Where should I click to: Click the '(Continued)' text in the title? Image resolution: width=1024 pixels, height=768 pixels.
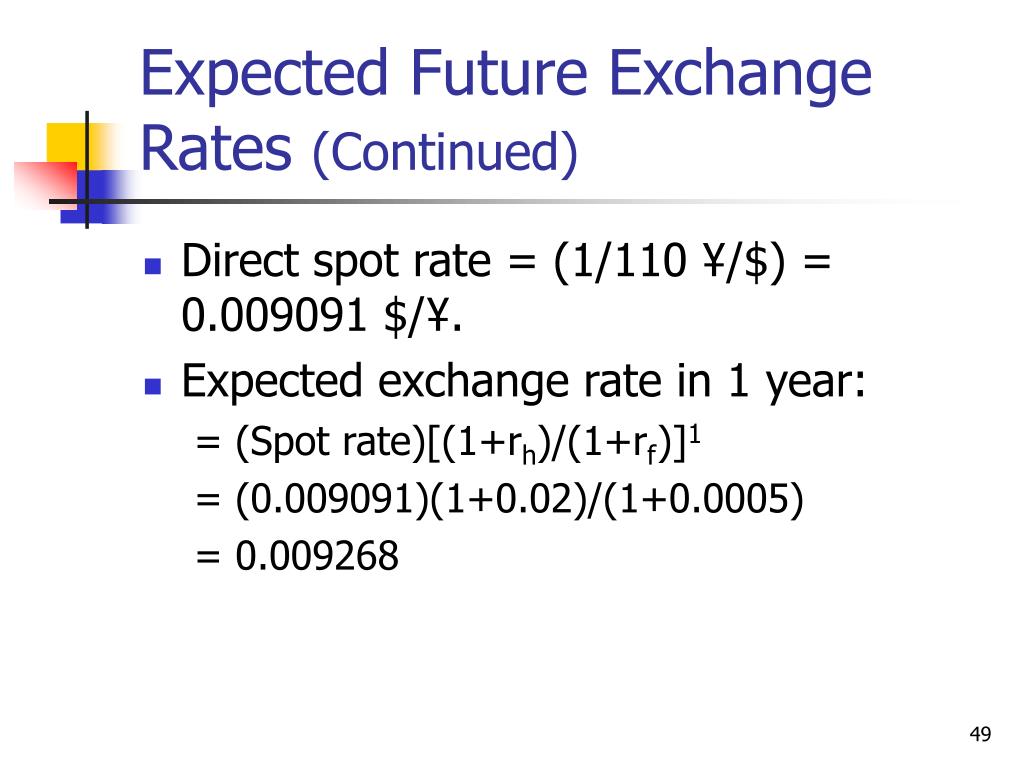(445, 153)
